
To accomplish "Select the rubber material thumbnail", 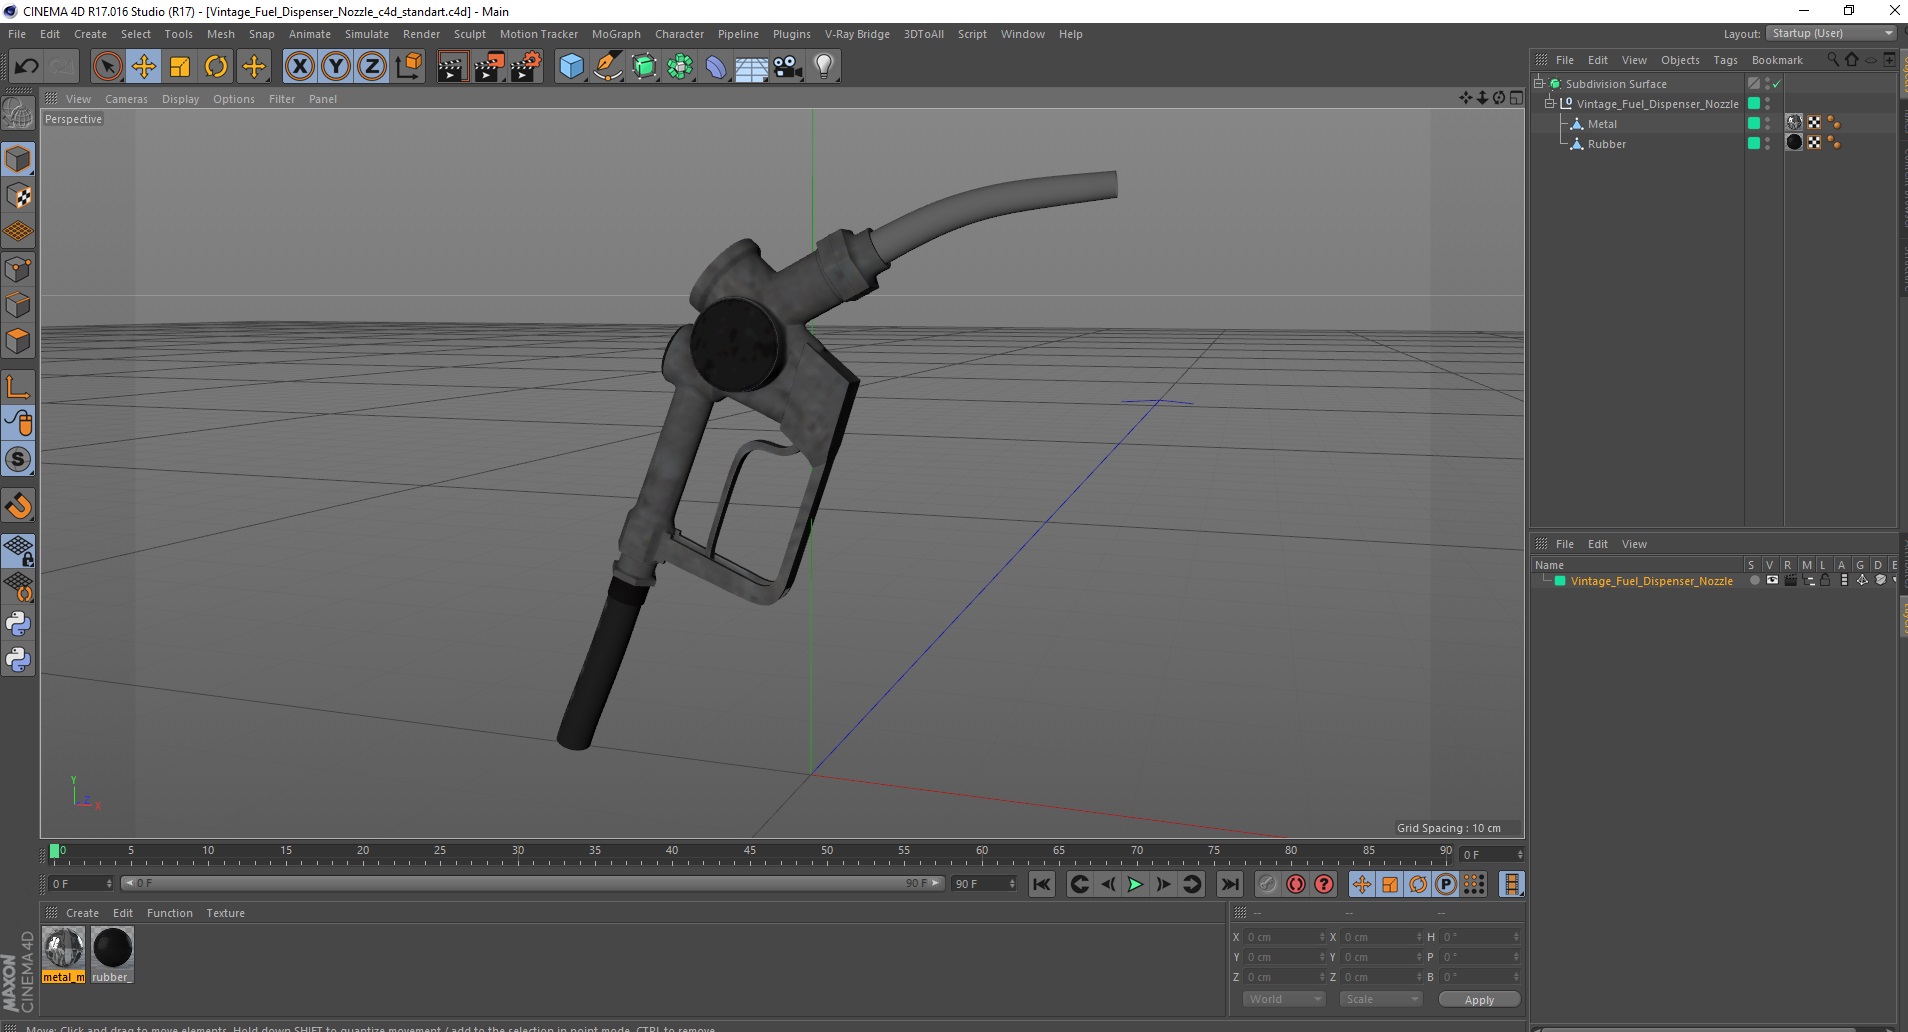I will tap(112, 955).
